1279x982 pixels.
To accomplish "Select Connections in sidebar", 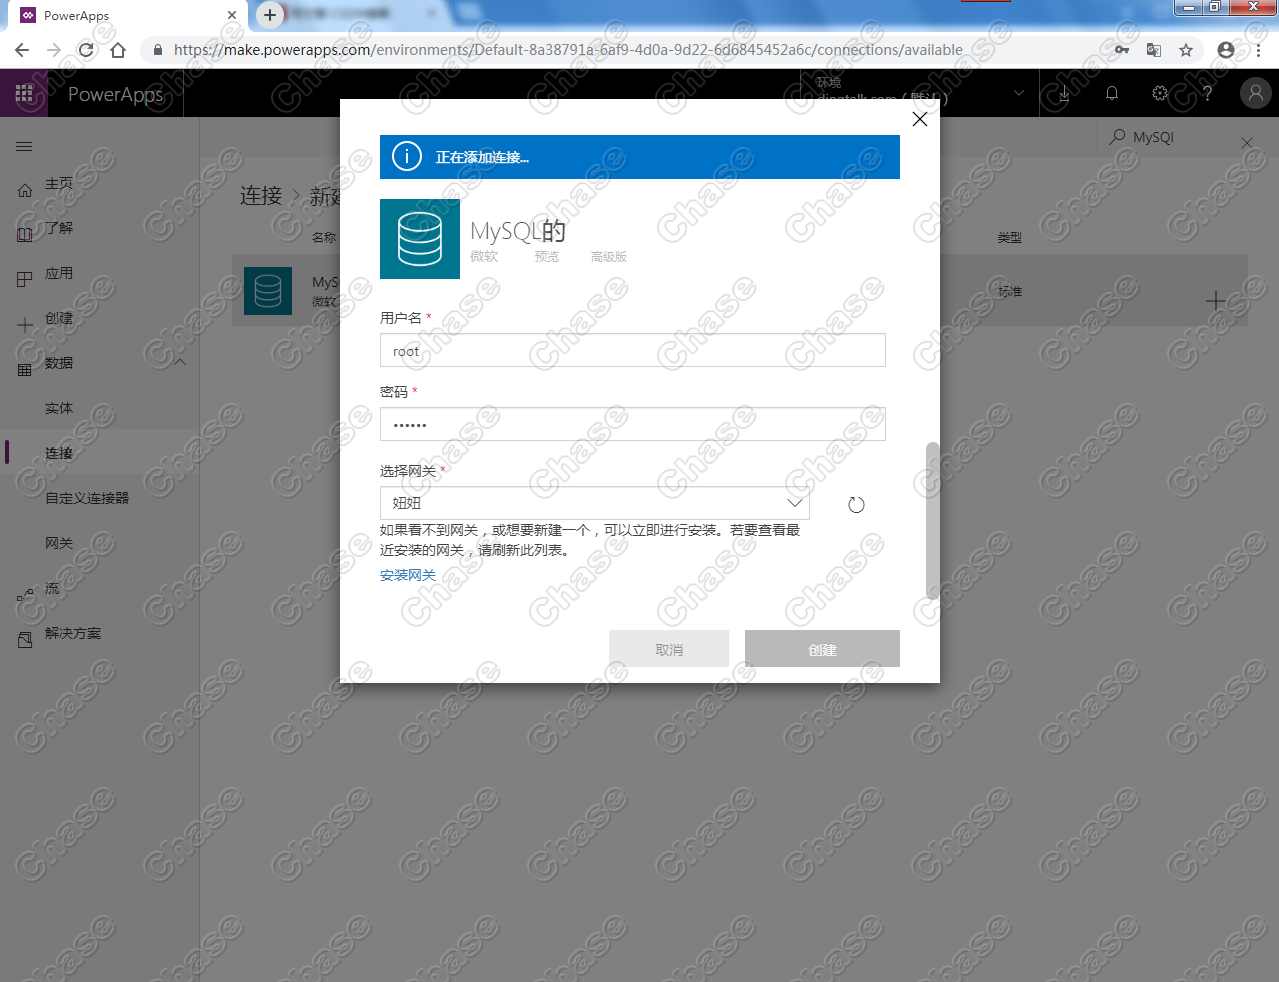I will point(59,453).
